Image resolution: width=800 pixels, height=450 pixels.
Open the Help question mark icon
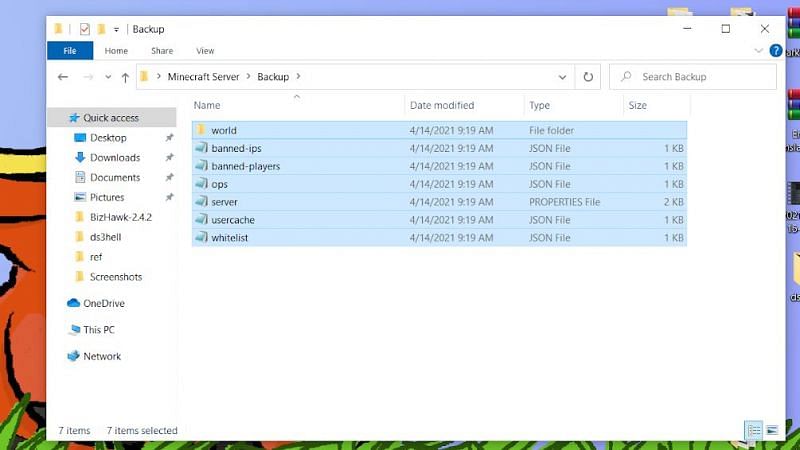click(x=776, y=51)
